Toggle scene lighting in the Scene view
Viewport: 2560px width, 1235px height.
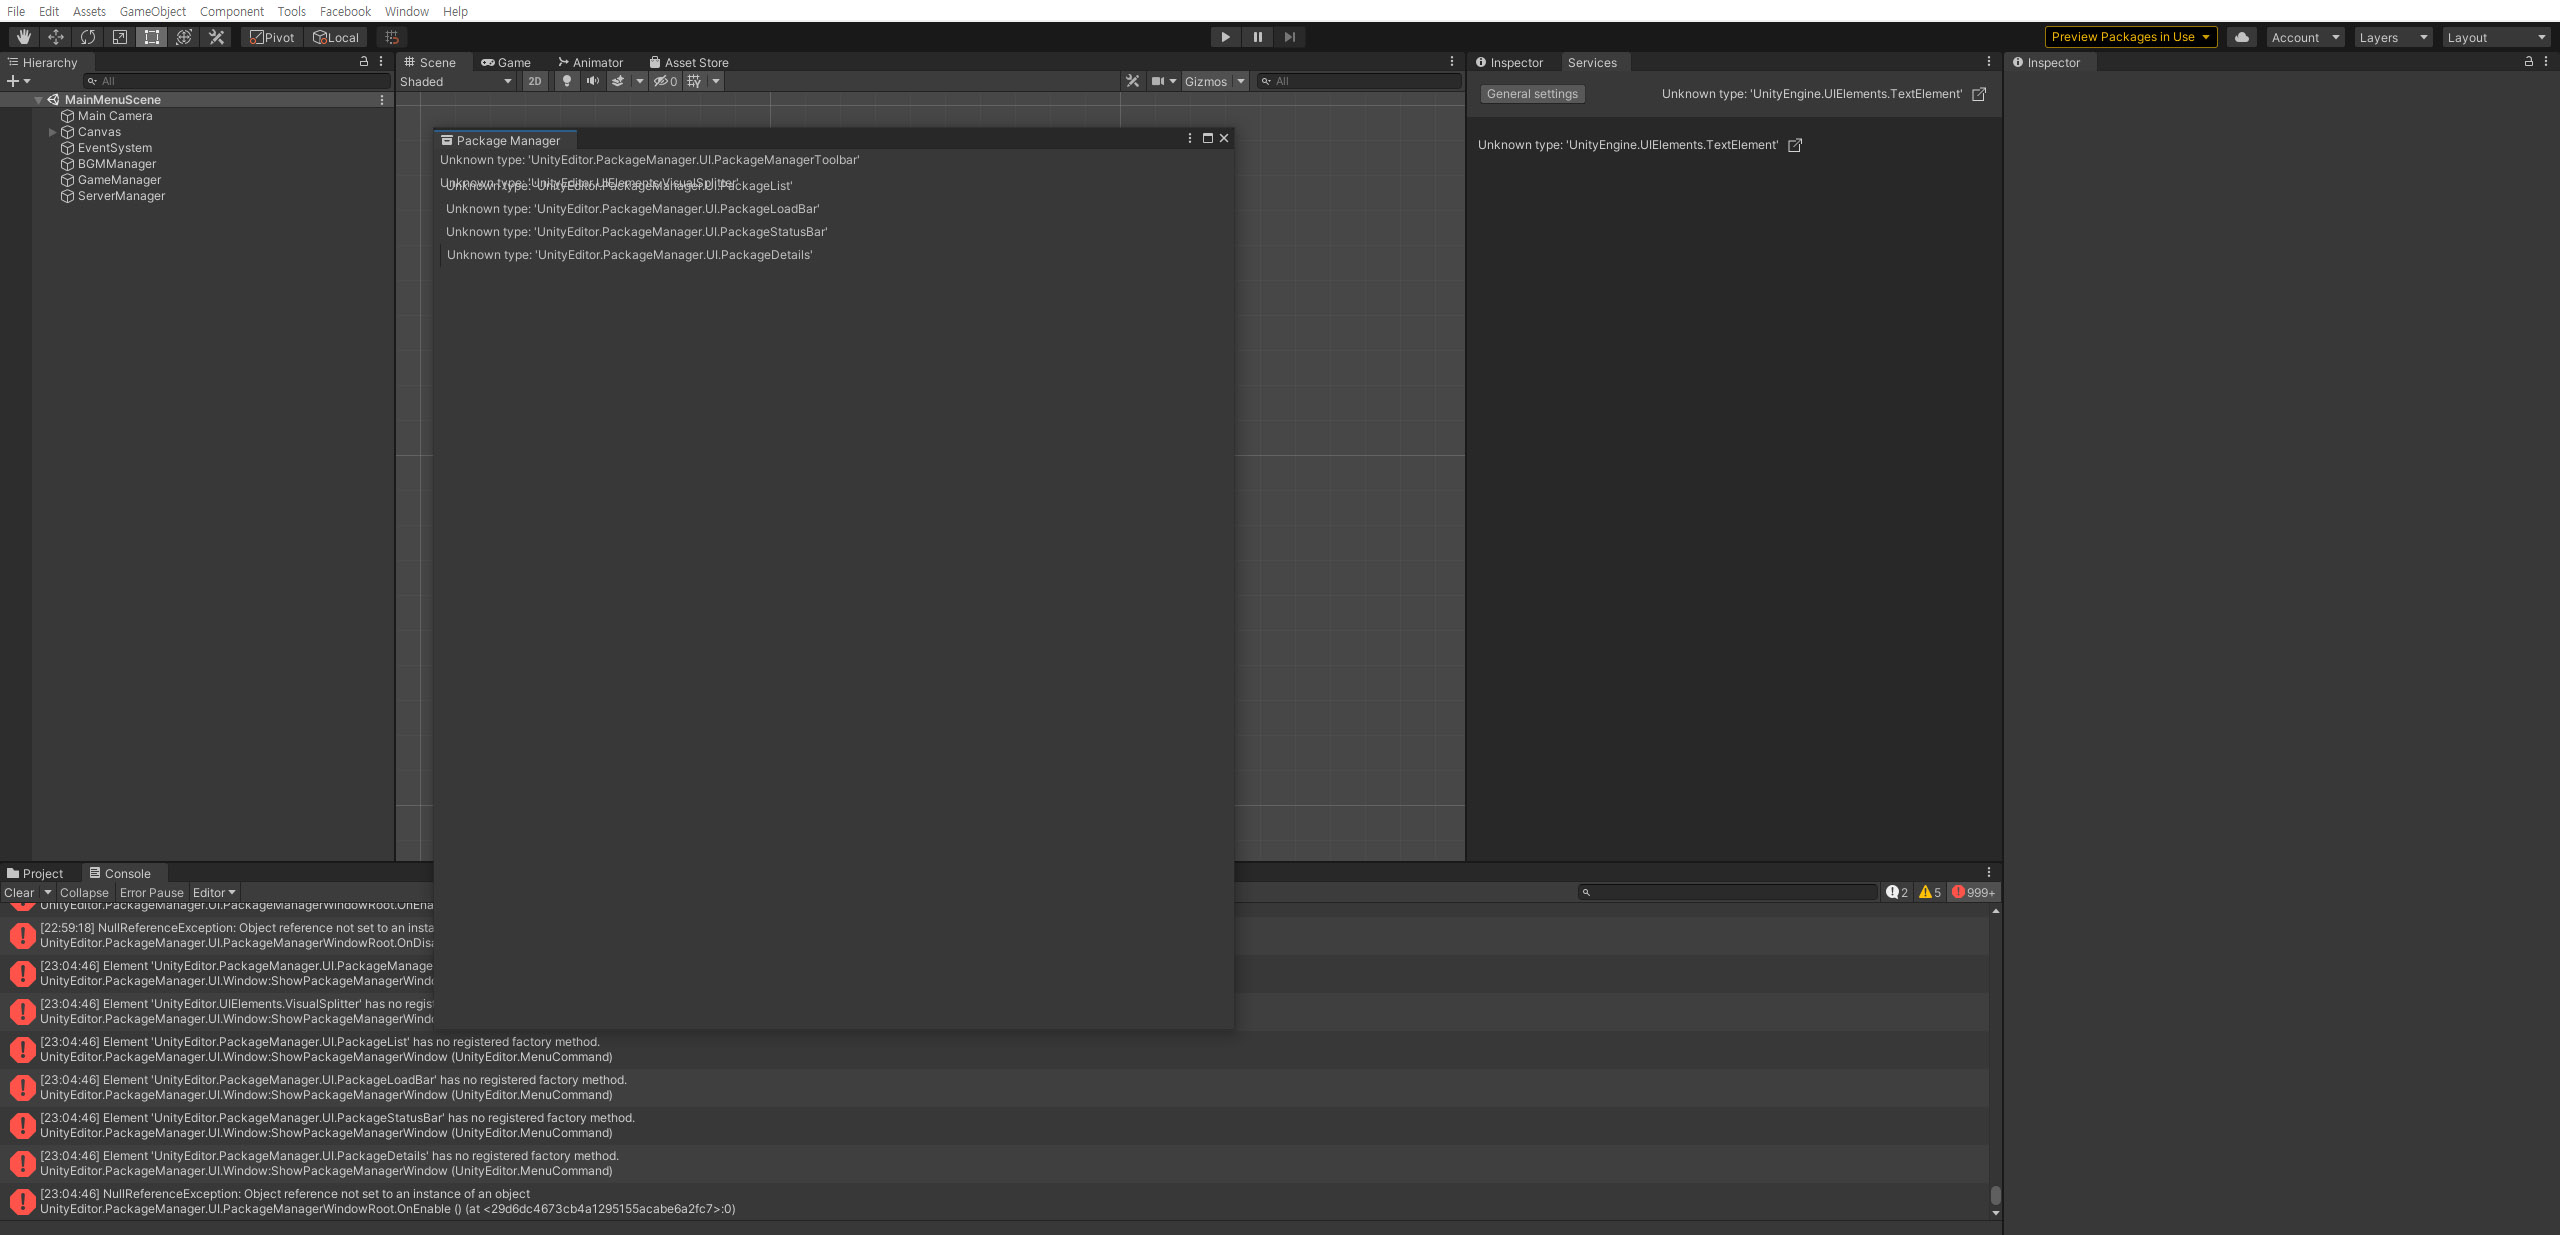[567, 81]
